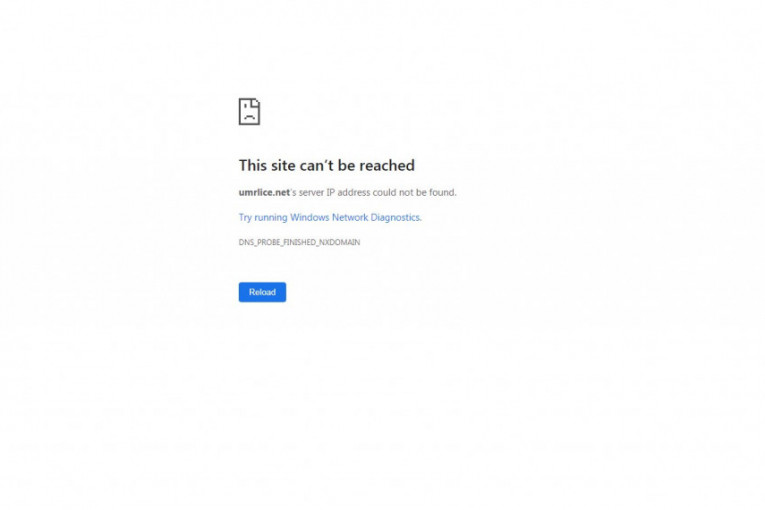Screen dimensions: 765x510
Task: Click 'NXDOMAIN' at the end of the error code
Action: tap(339, 243)
